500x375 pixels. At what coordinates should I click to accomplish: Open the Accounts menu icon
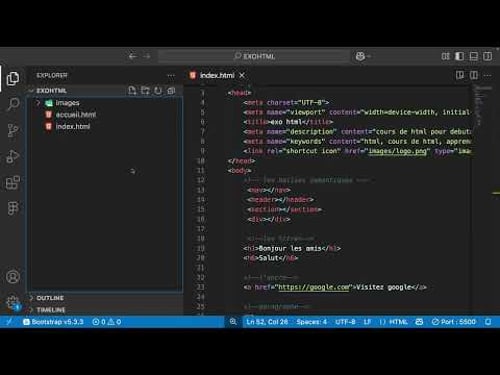tap(13, 277)
